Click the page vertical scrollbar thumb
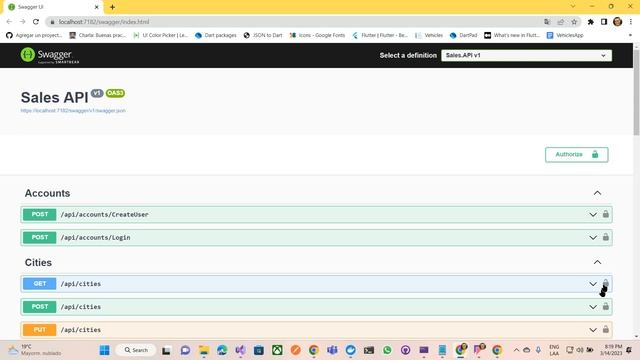The image size is (640, 360). (636, 92)
